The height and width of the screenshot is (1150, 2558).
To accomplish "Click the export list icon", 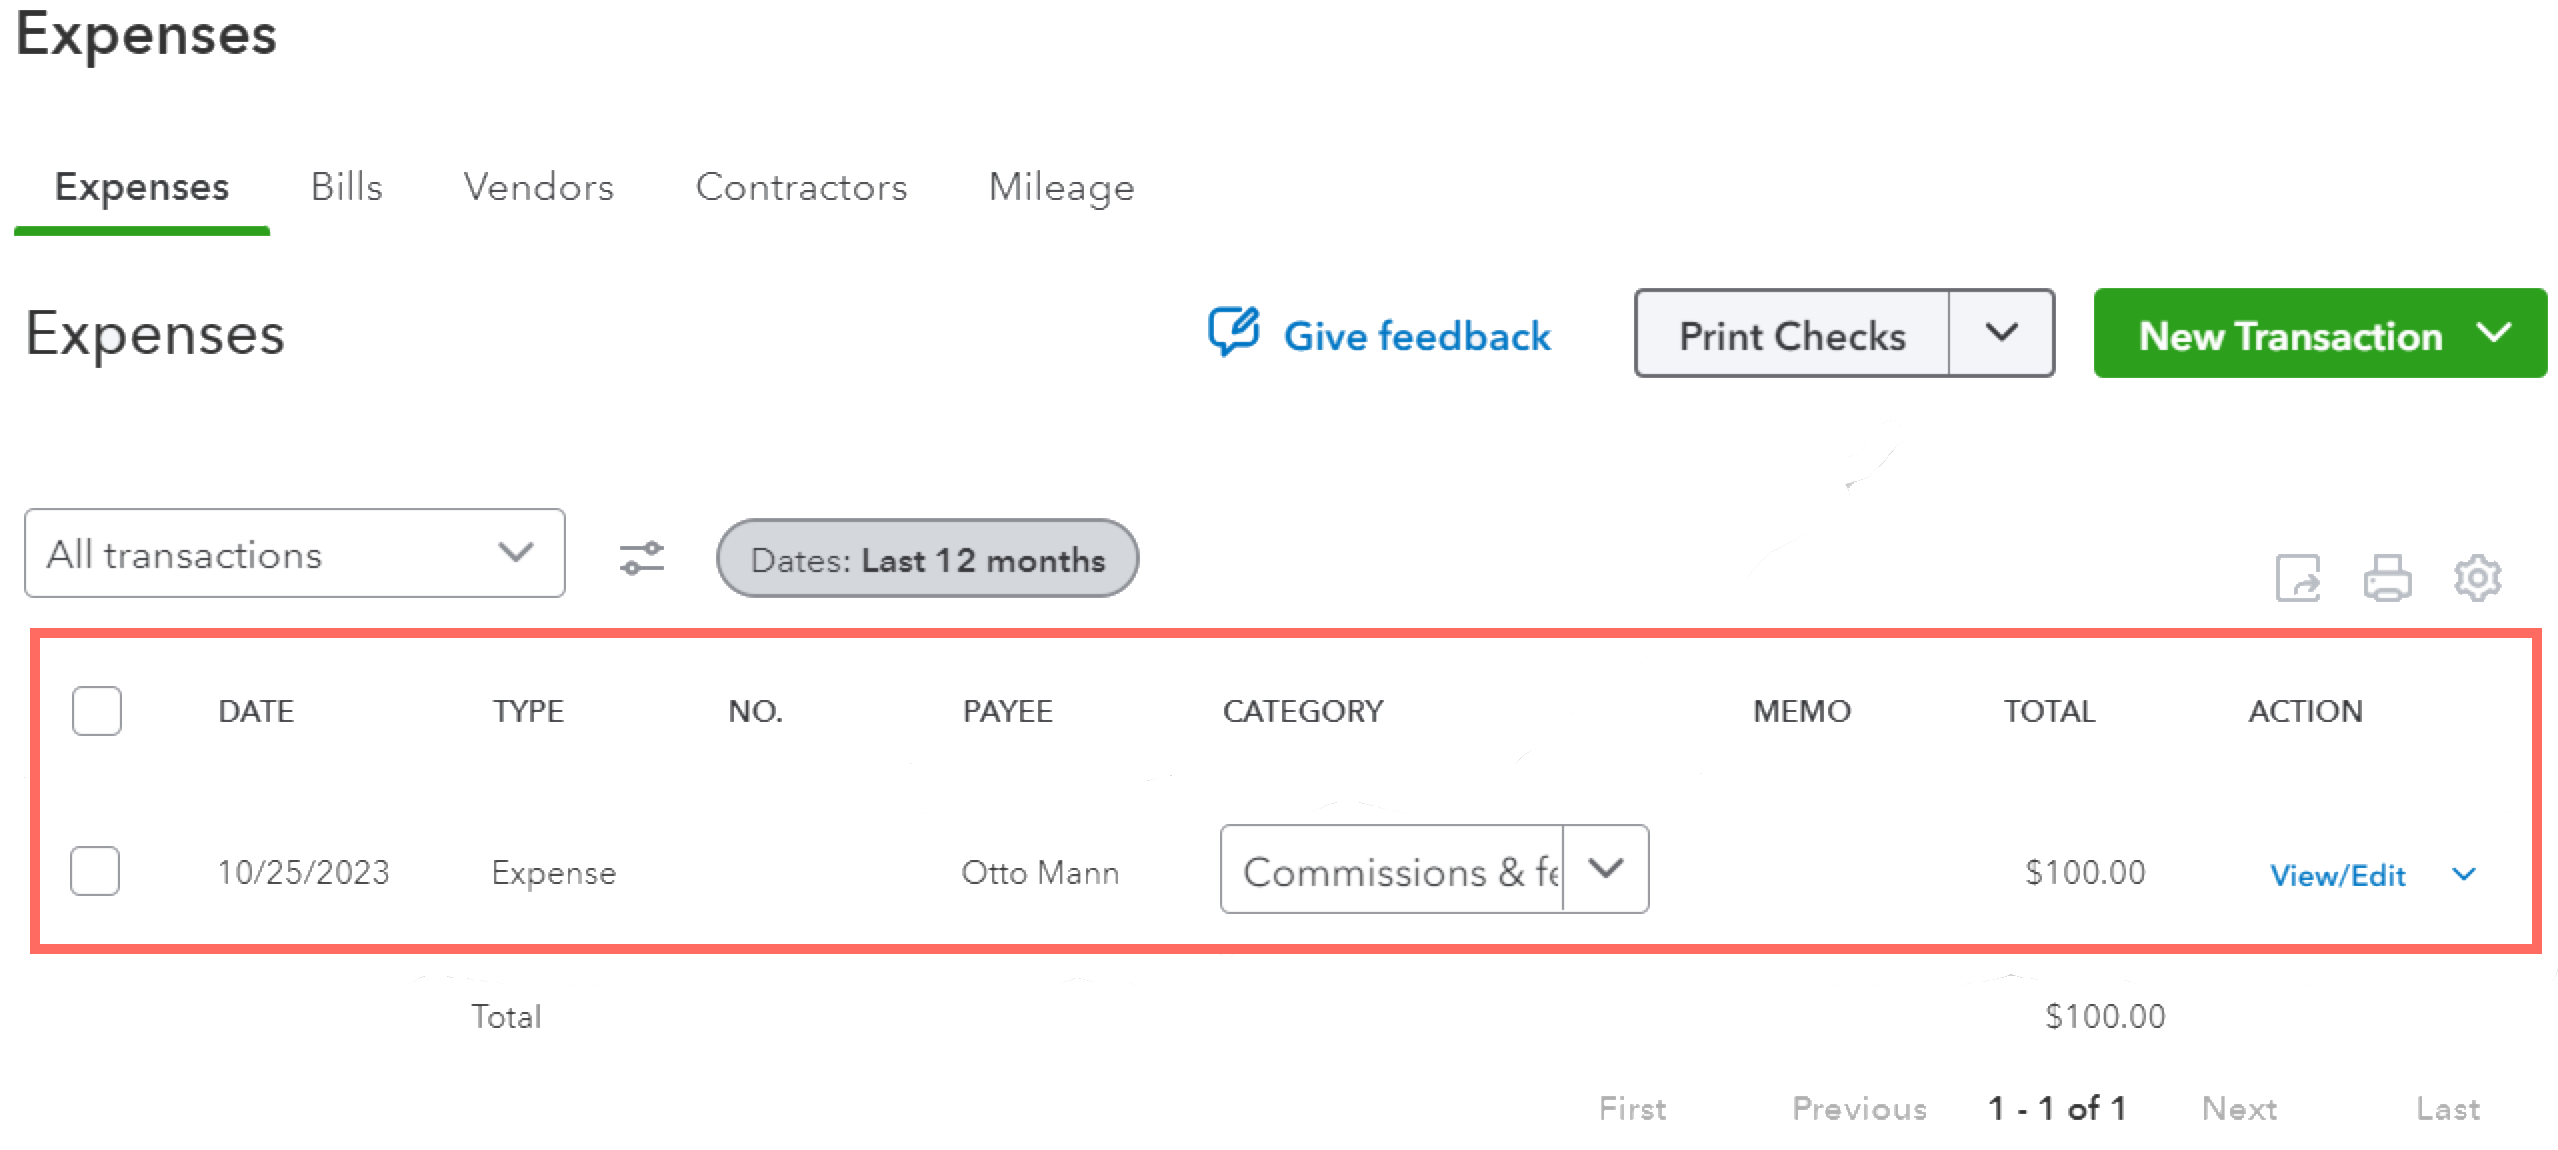I will [2297, 578].
